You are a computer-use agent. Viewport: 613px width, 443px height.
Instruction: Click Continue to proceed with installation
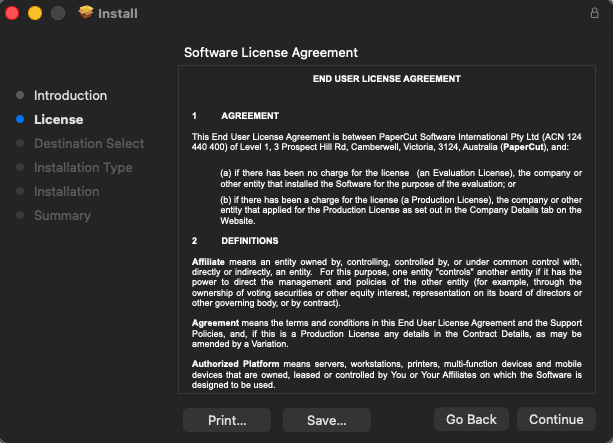[556, 420]
